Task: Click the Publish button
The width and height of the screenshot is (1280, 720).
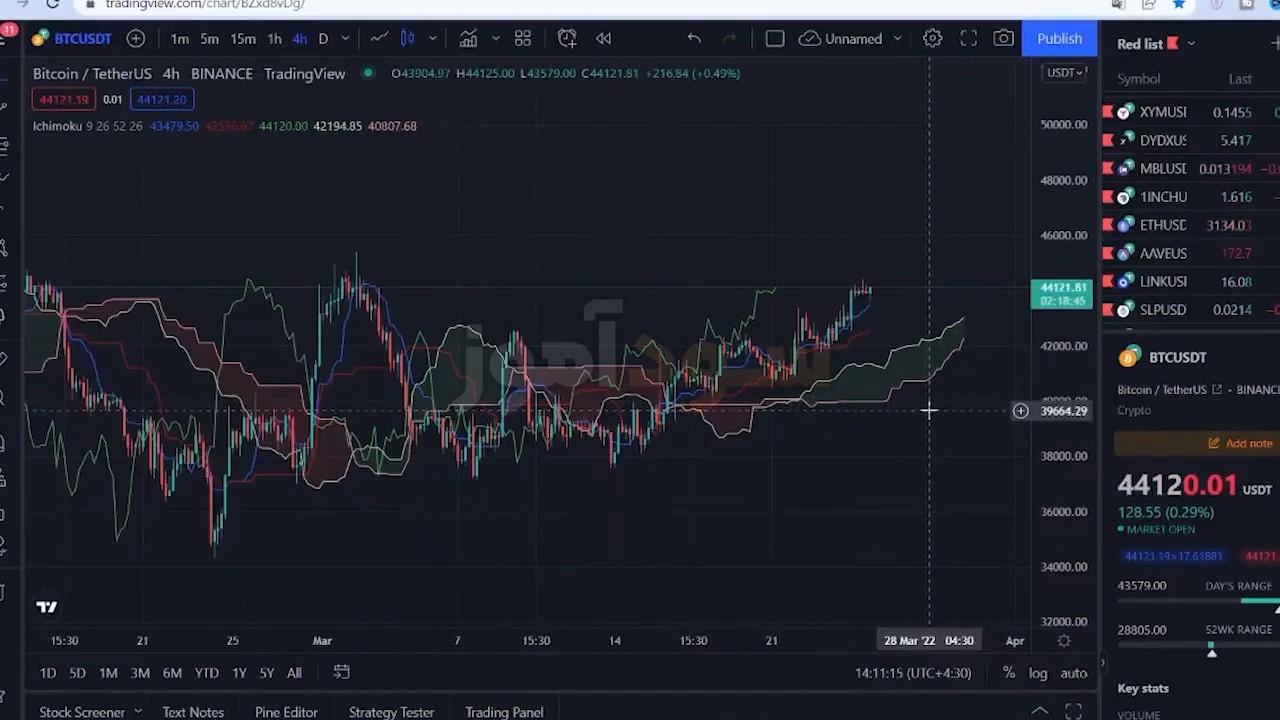Action: click(1059, 39)
